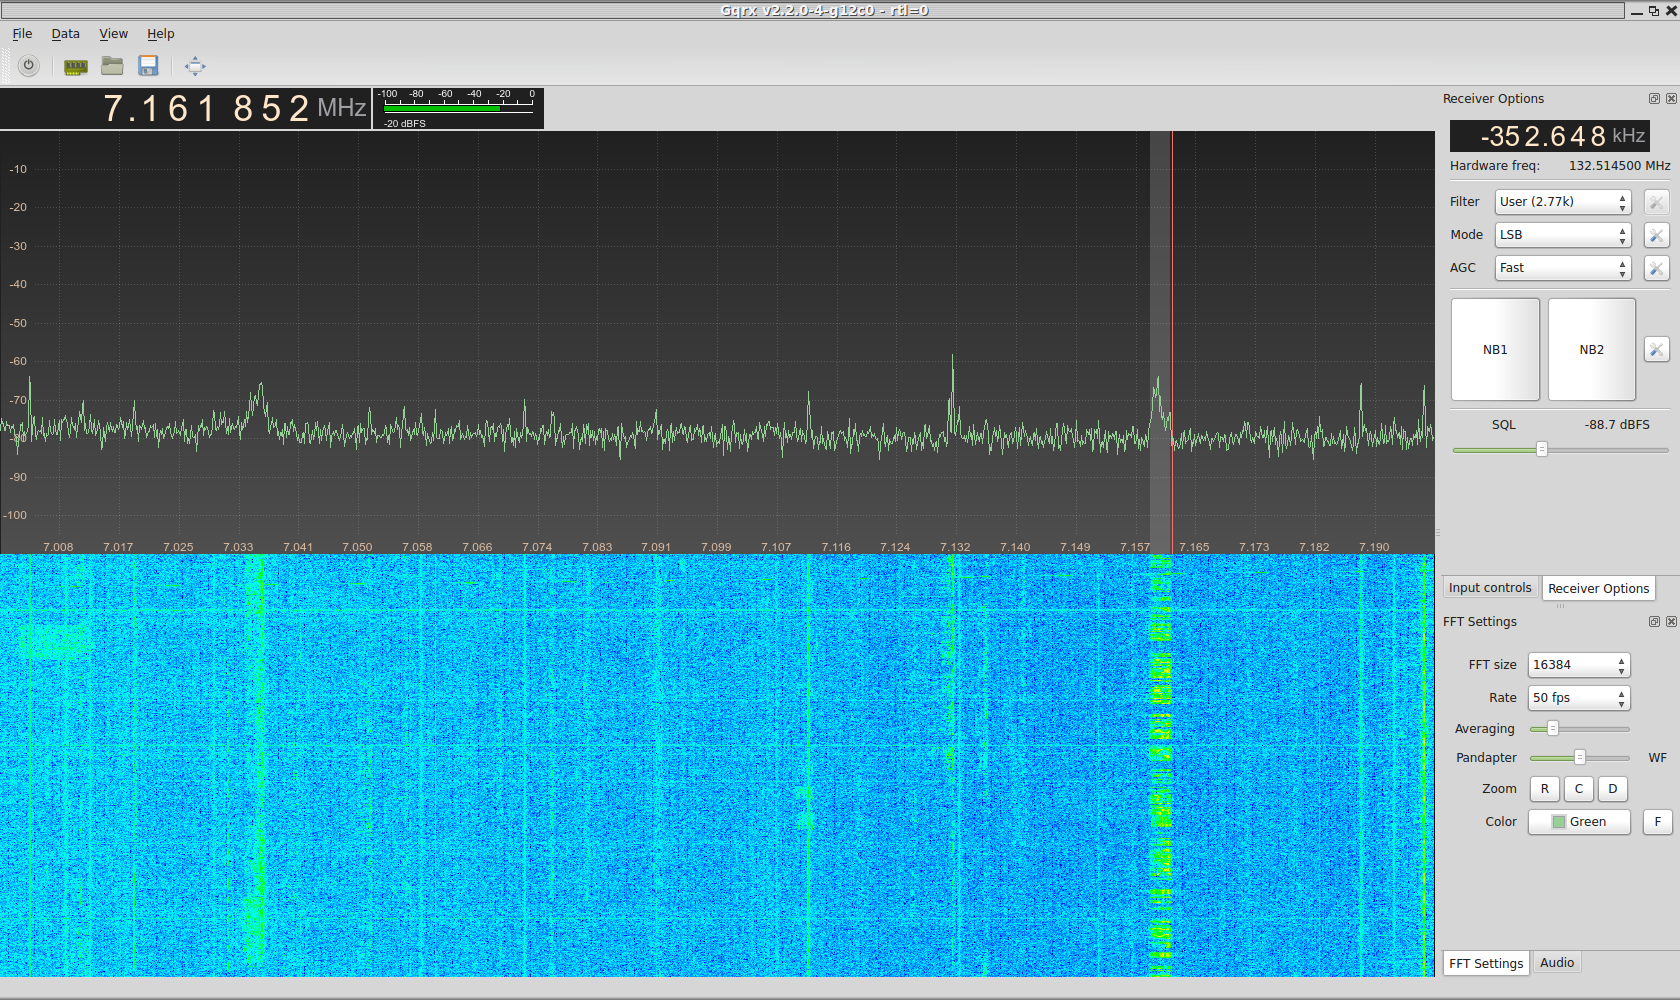The image size is (1680, 1000).
Task: Open the AGC settings tool button
Action: click(1656, 268)
